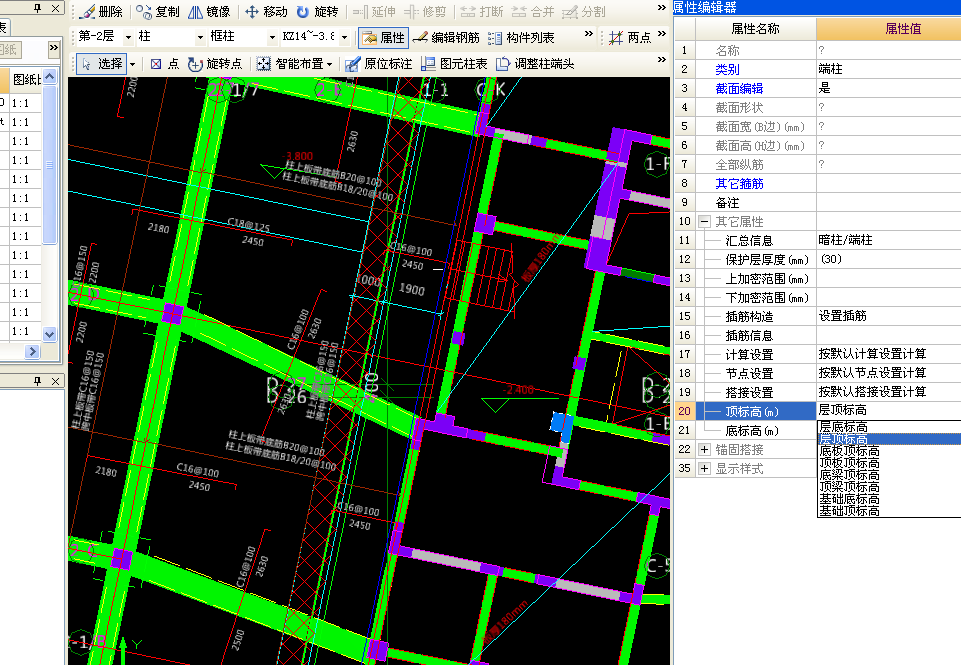Click the 其它箍筋 property name
This screenshot has width=961, height=665.
coord(739,184)
